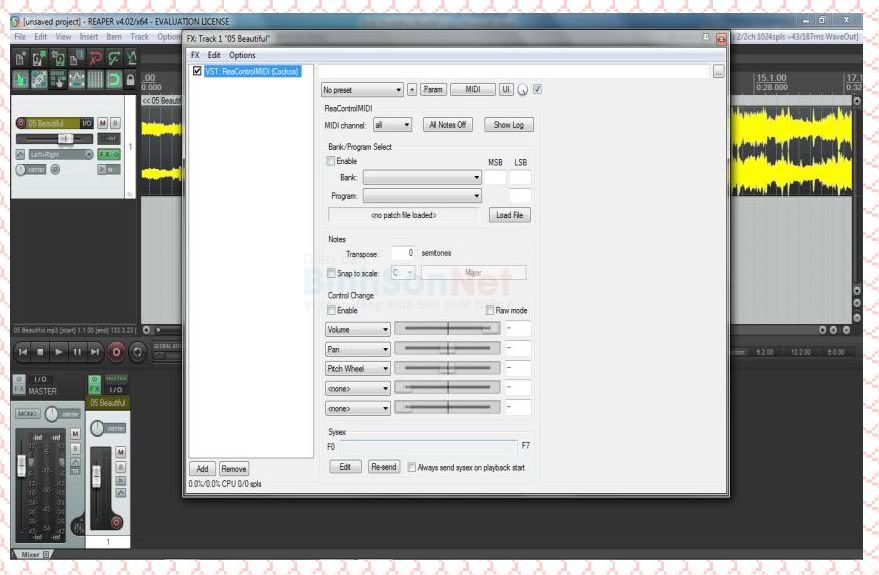Open the Insert menu in REAPER
The image size is (879, 575).
pyautogui.click(x=89, y=37)
